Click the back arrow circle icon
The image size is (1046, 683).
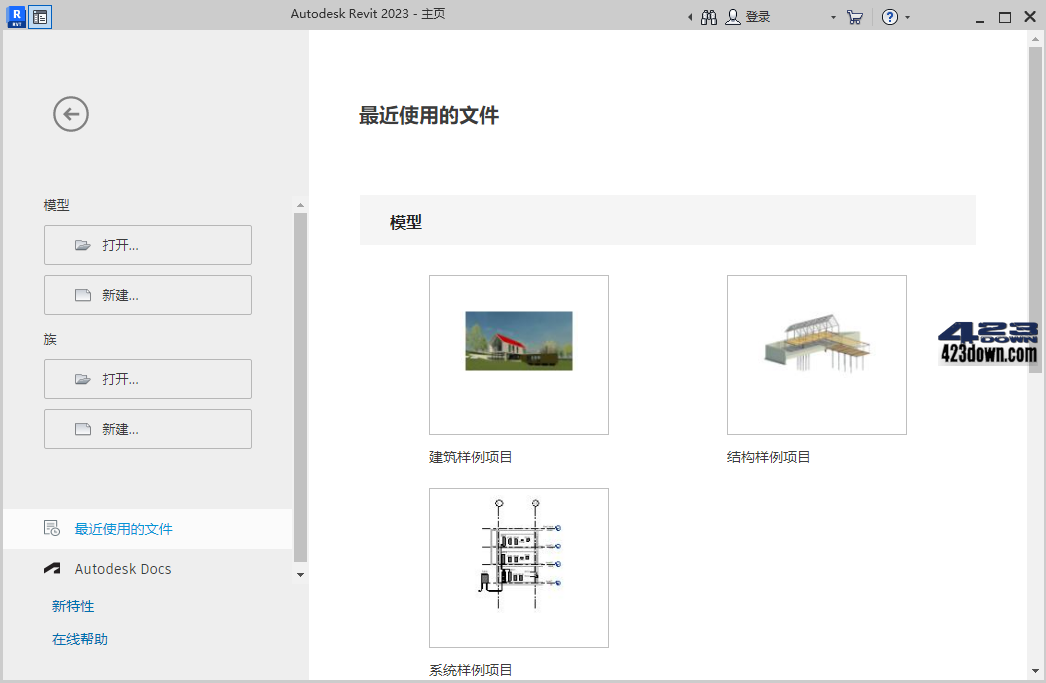70,114
